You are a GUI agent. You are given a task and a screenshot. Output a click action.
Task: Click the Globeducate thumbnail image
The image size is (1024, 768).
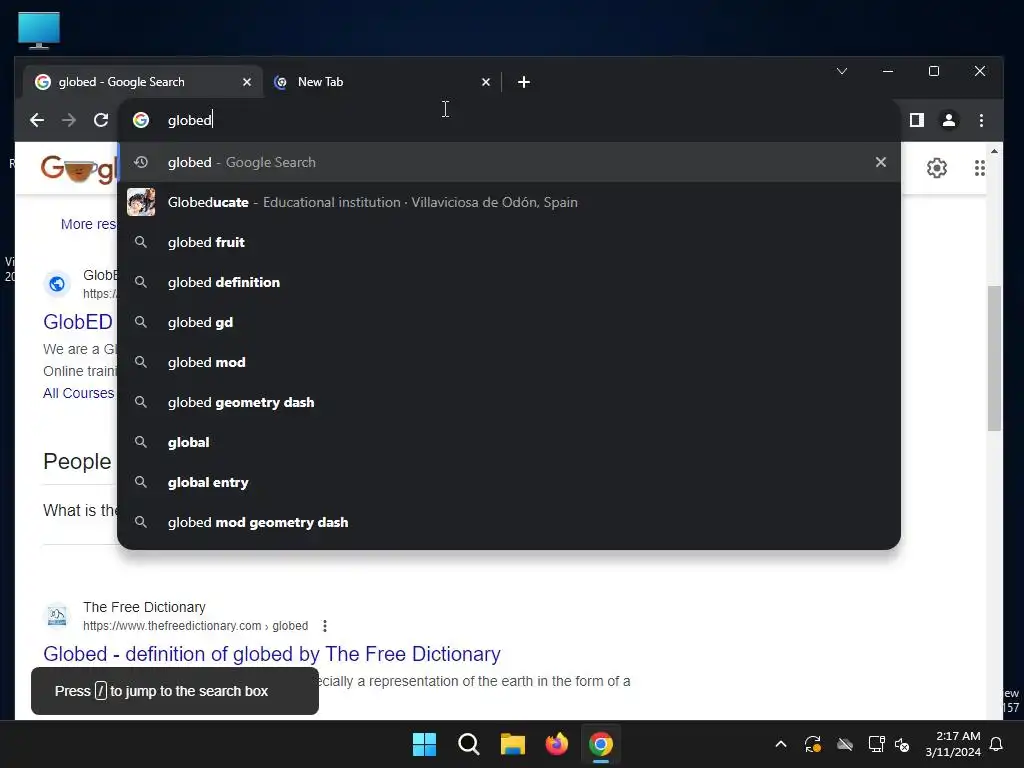tap(141, 202)
